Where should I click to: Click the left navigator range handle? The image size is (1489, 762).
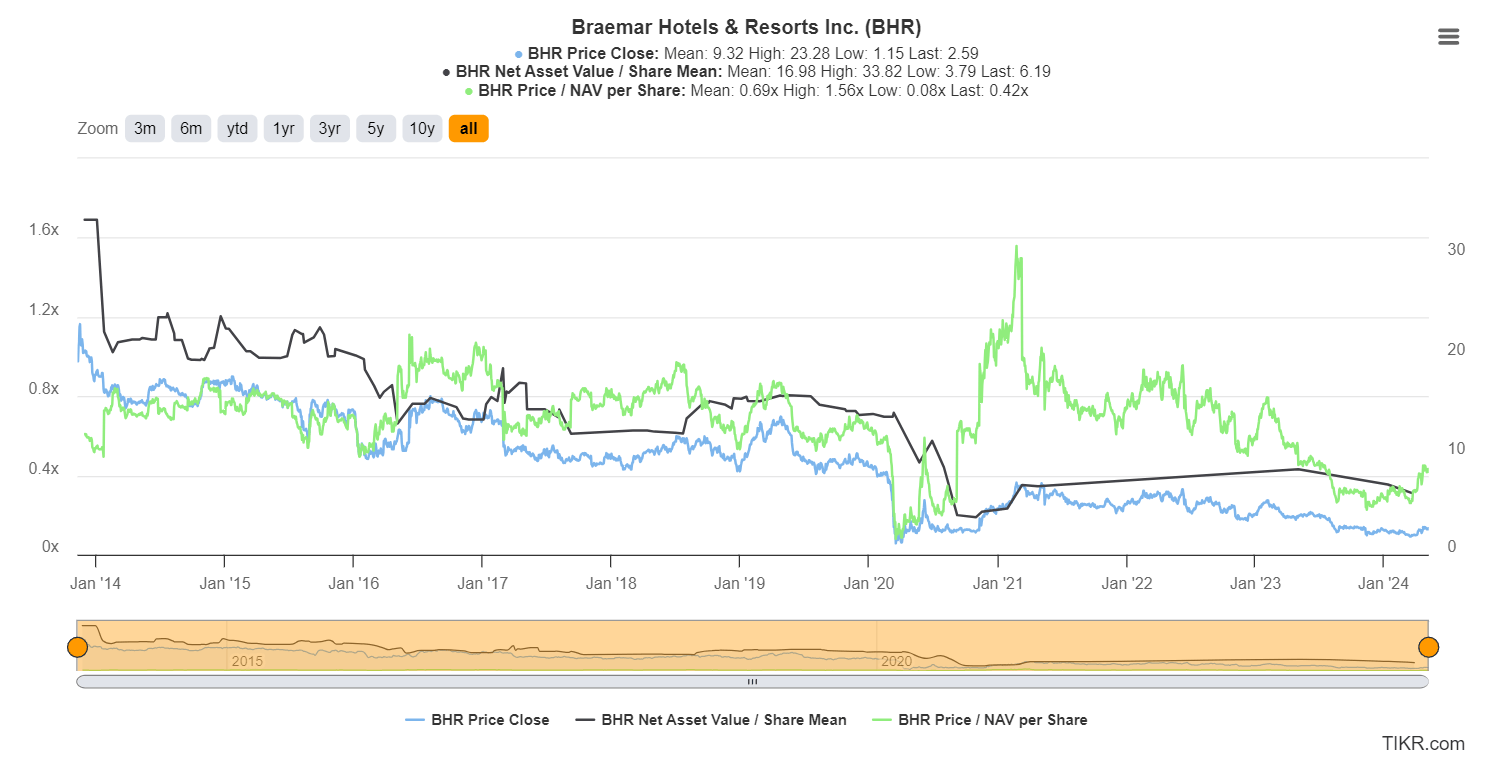click(77, 647)
